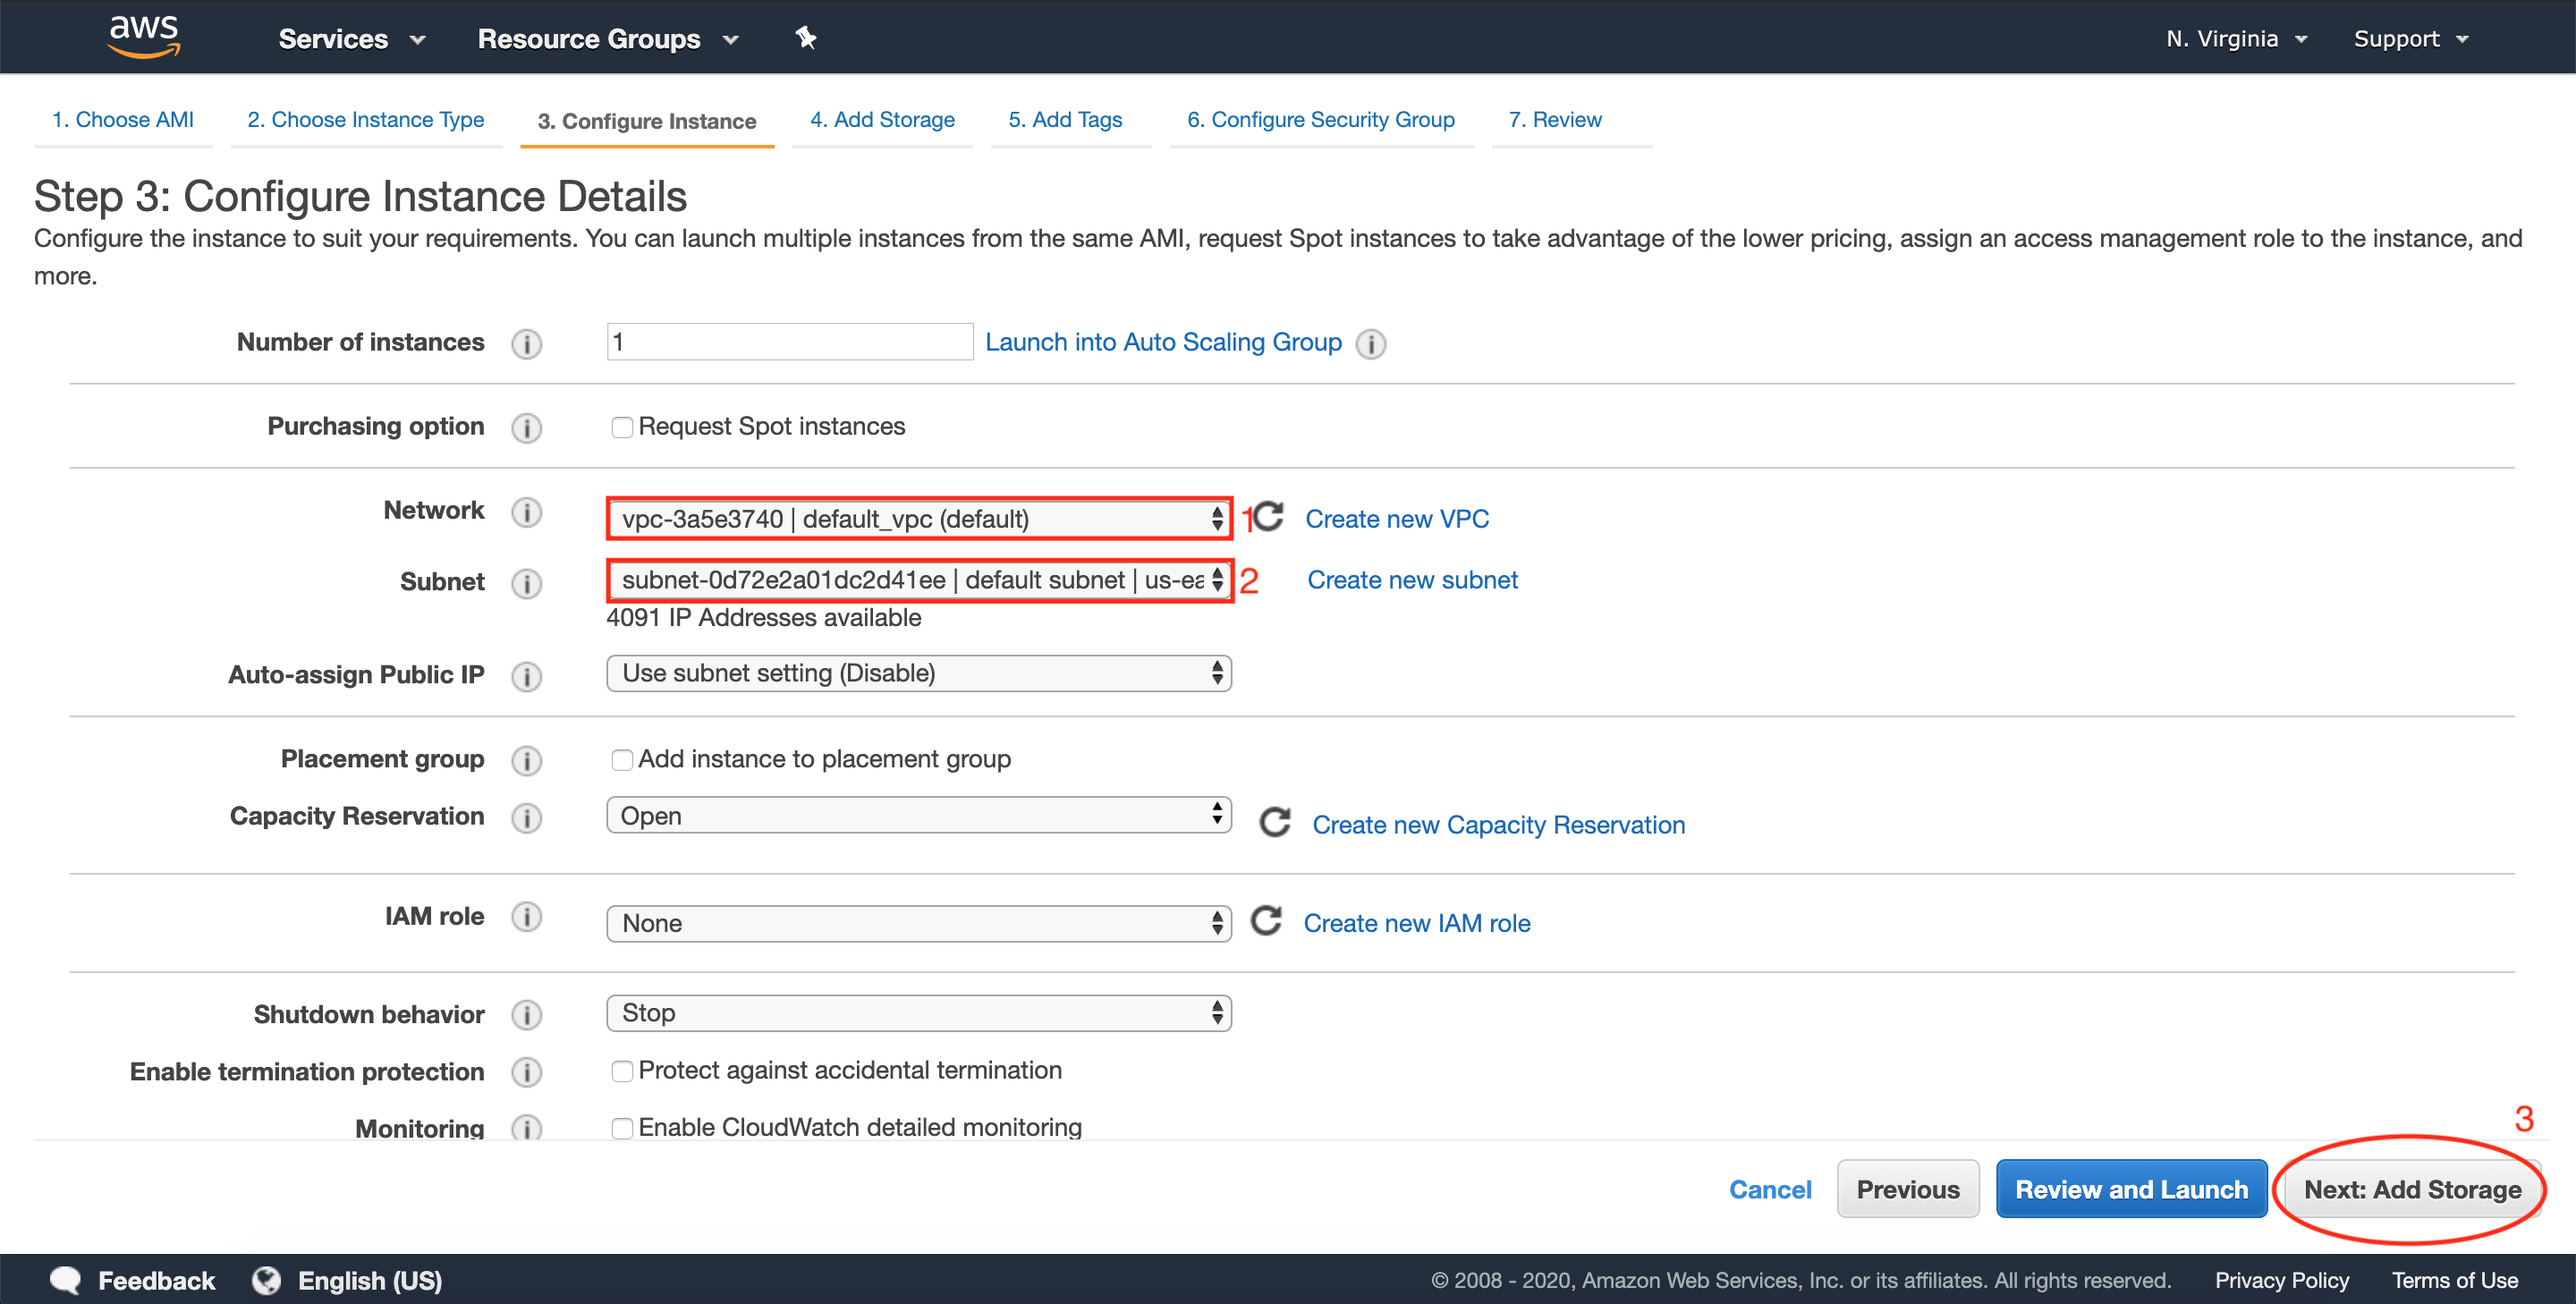Show info for Purchasing option
Image resolution: width=2576 pixels, height=1304 pixels.
[x=527, y=428]
